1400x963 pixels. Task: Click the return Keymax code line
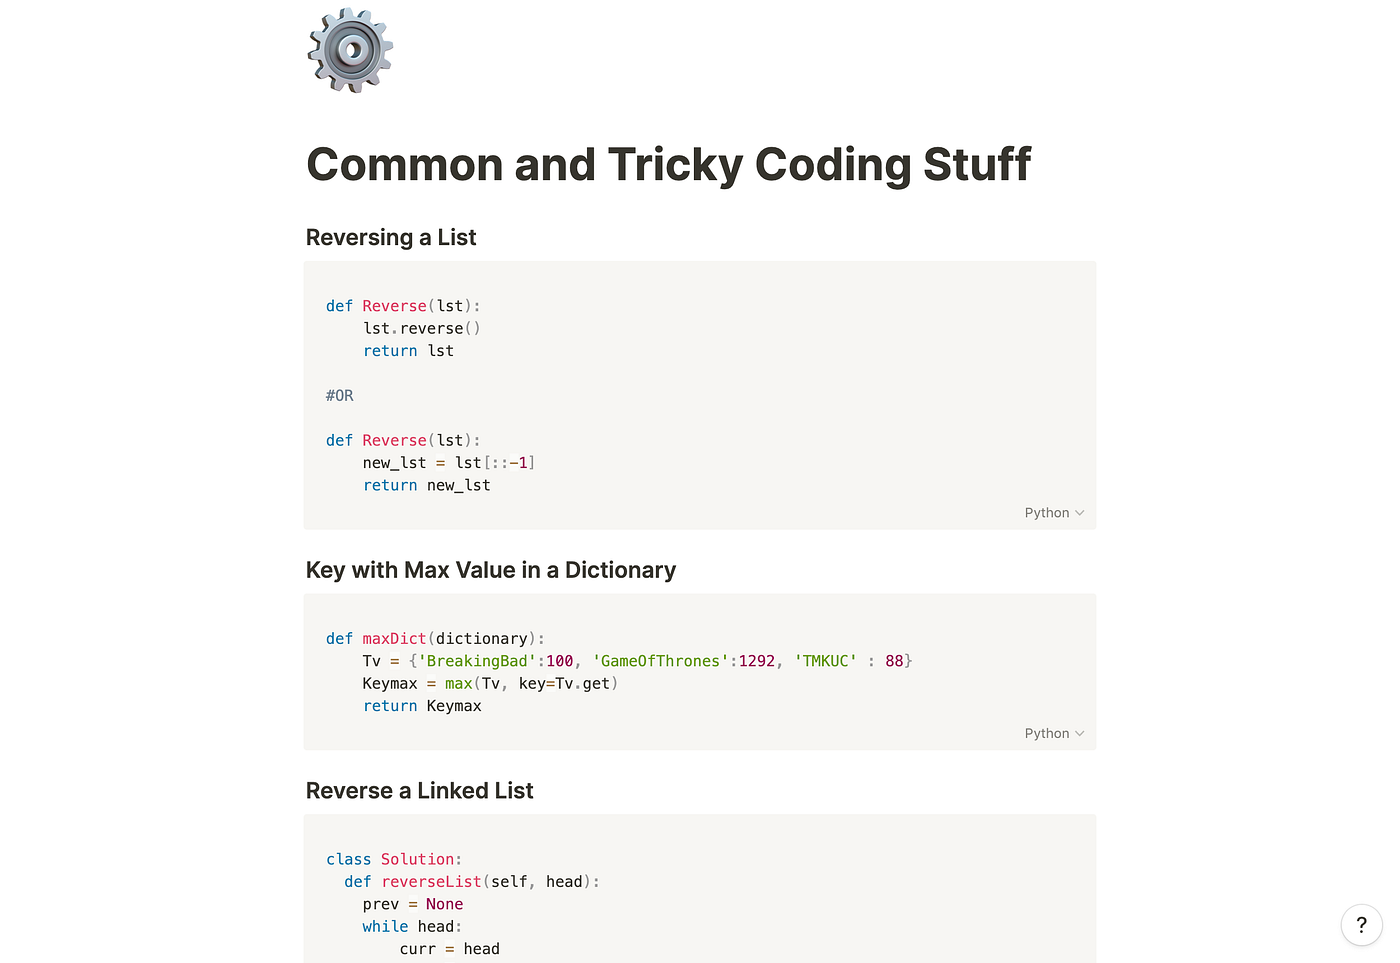pos(422,707)
